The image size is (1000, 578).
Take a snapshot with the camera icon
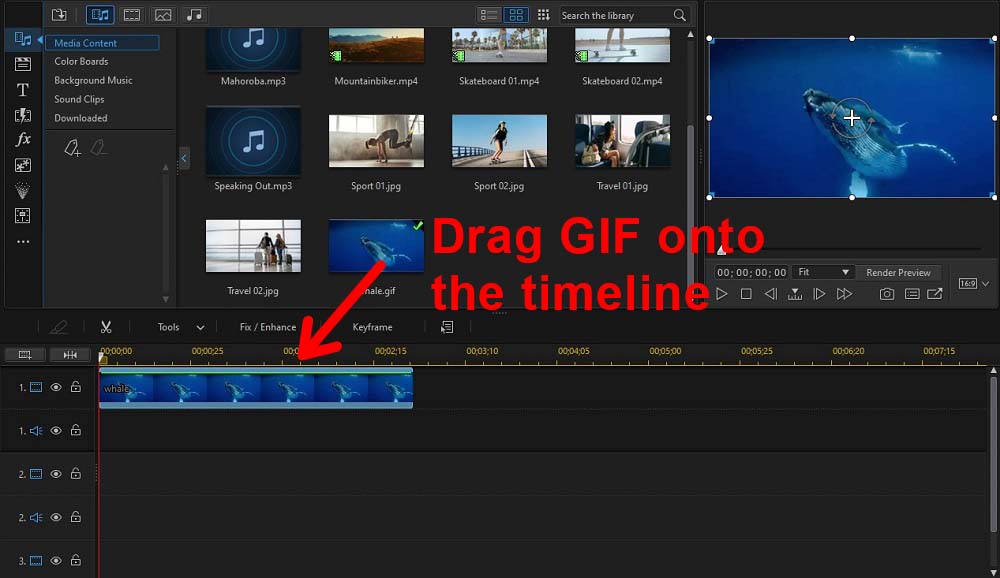click(x=886, y=295)
